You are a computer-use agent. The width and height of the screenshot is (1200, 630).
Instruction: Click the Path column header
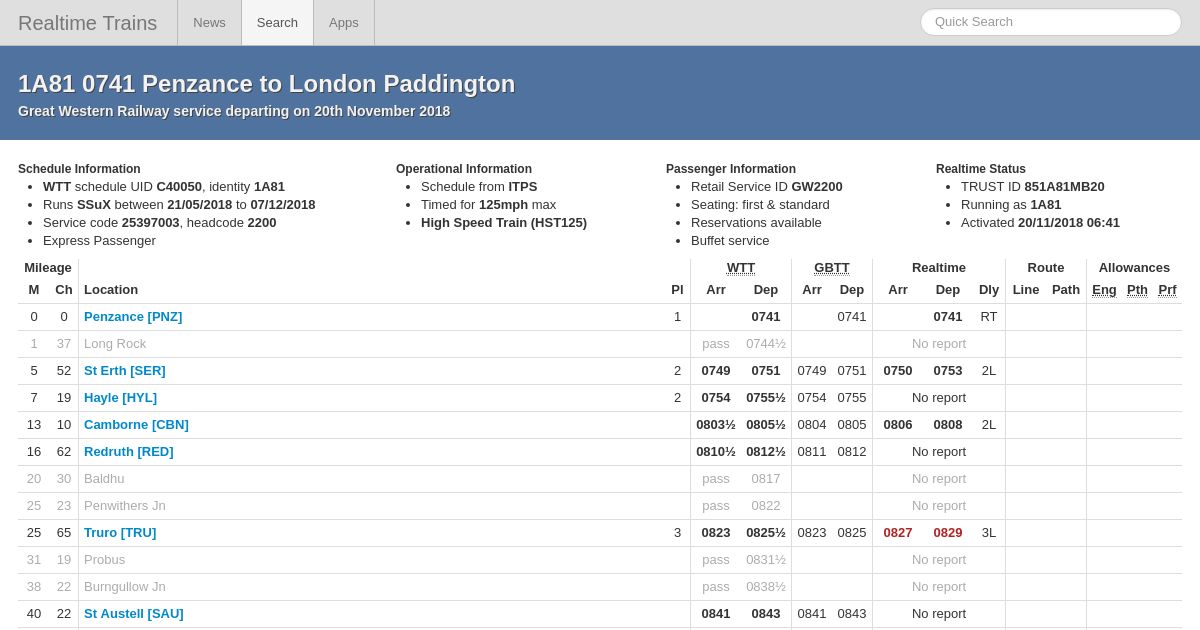click(x=1066, y=290)
